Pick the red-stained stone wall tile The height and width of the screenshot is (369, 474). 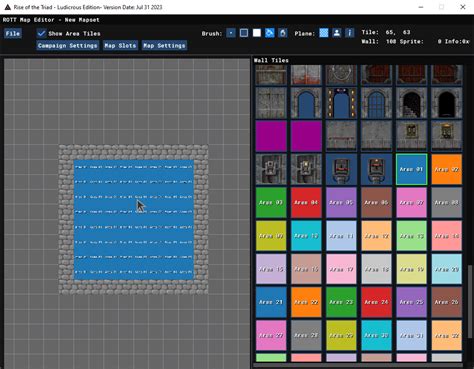306,75
